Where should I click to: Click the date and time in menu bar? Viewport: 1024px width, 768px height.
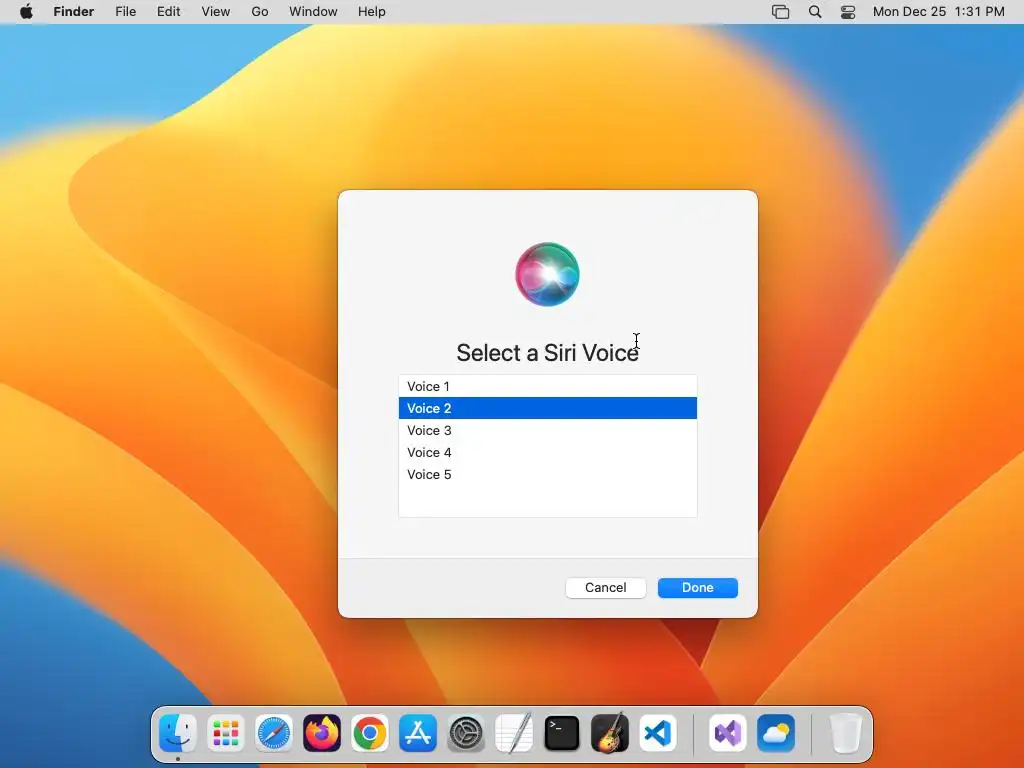(938, 12)
